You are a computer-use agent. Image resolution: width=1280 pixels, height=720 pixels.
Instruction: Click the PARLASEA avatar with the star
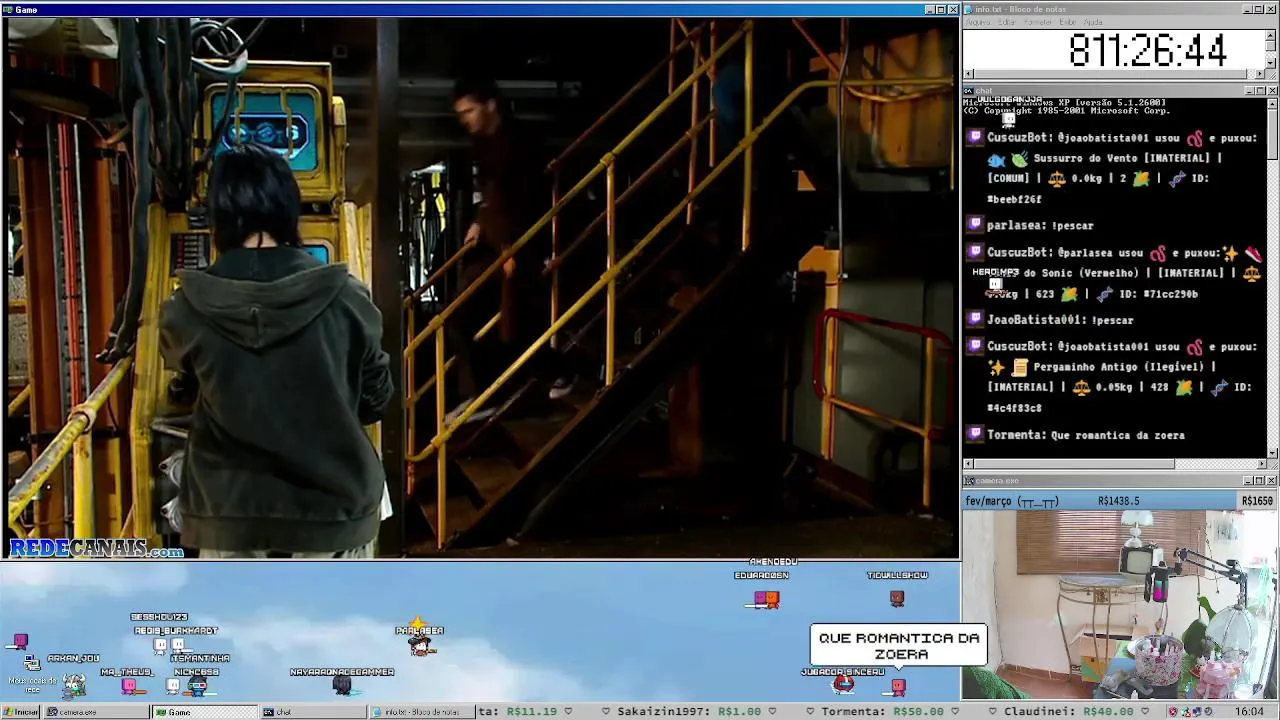(420, 644)
